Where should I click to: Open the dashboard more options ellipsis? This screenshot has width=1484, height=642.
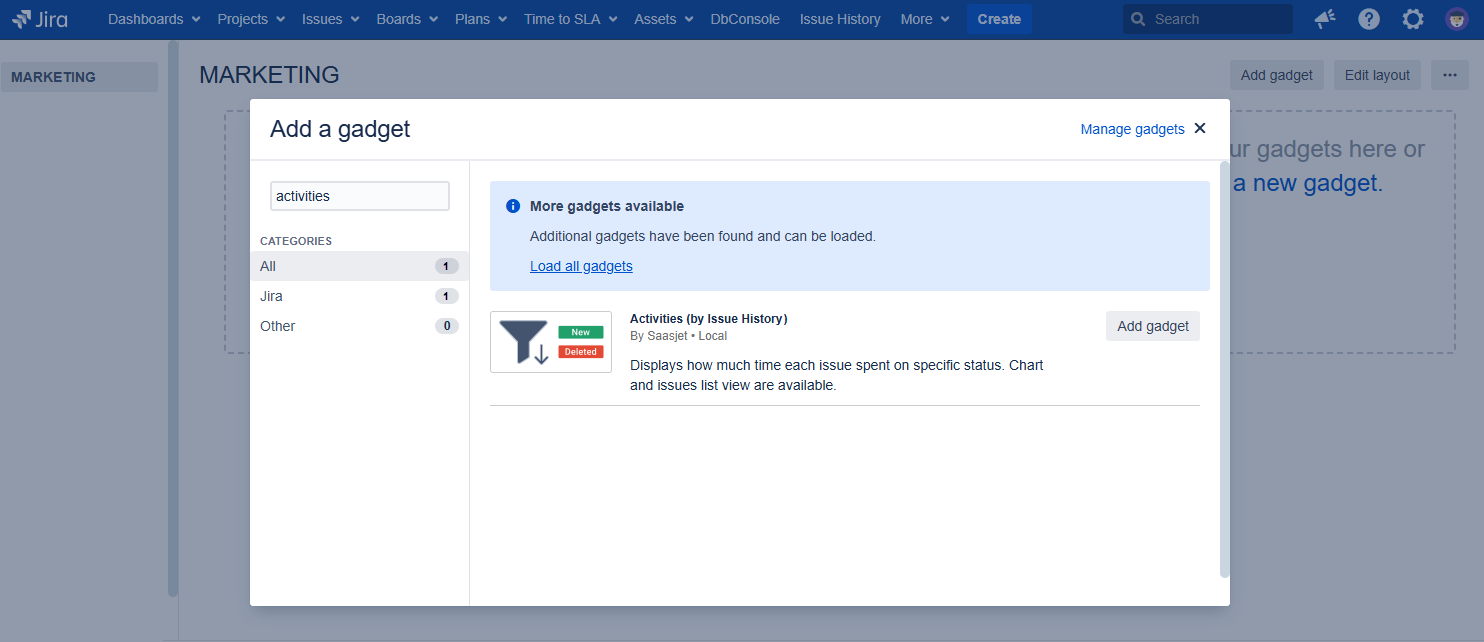coord(1449,75)
